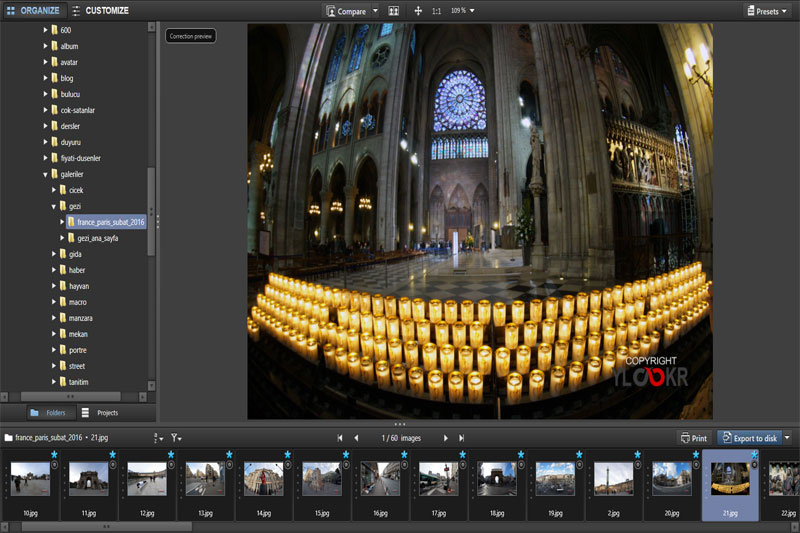Open the image filter funnel menu
Screen dimensions: 800x533
point(176,438)
